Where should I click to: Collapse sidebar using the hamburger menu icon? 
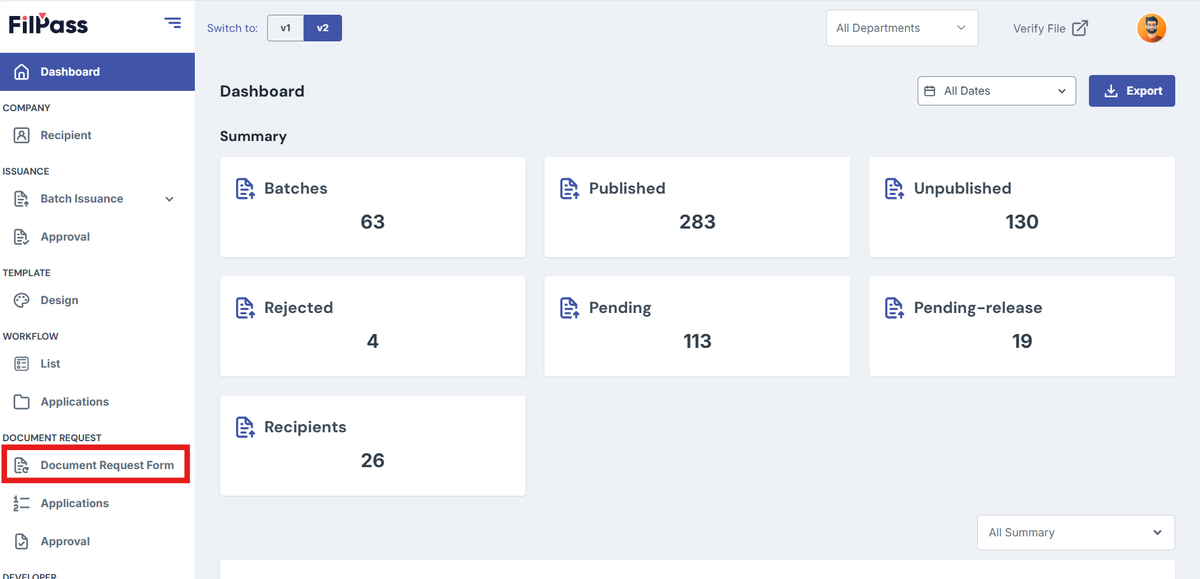[173, 23]
